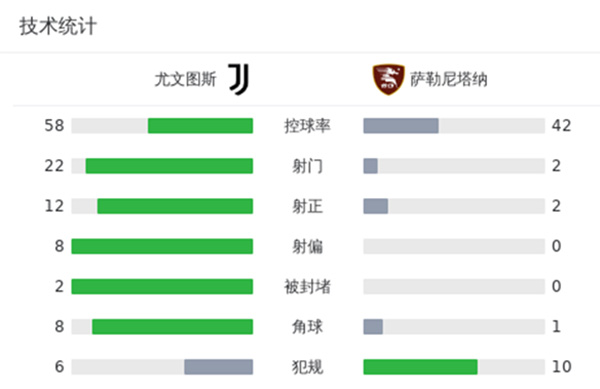Open the 萨勒尼塔纳 team name link
Image resolution: width=600 pixels, height=389 pixels.
[449, 80]
